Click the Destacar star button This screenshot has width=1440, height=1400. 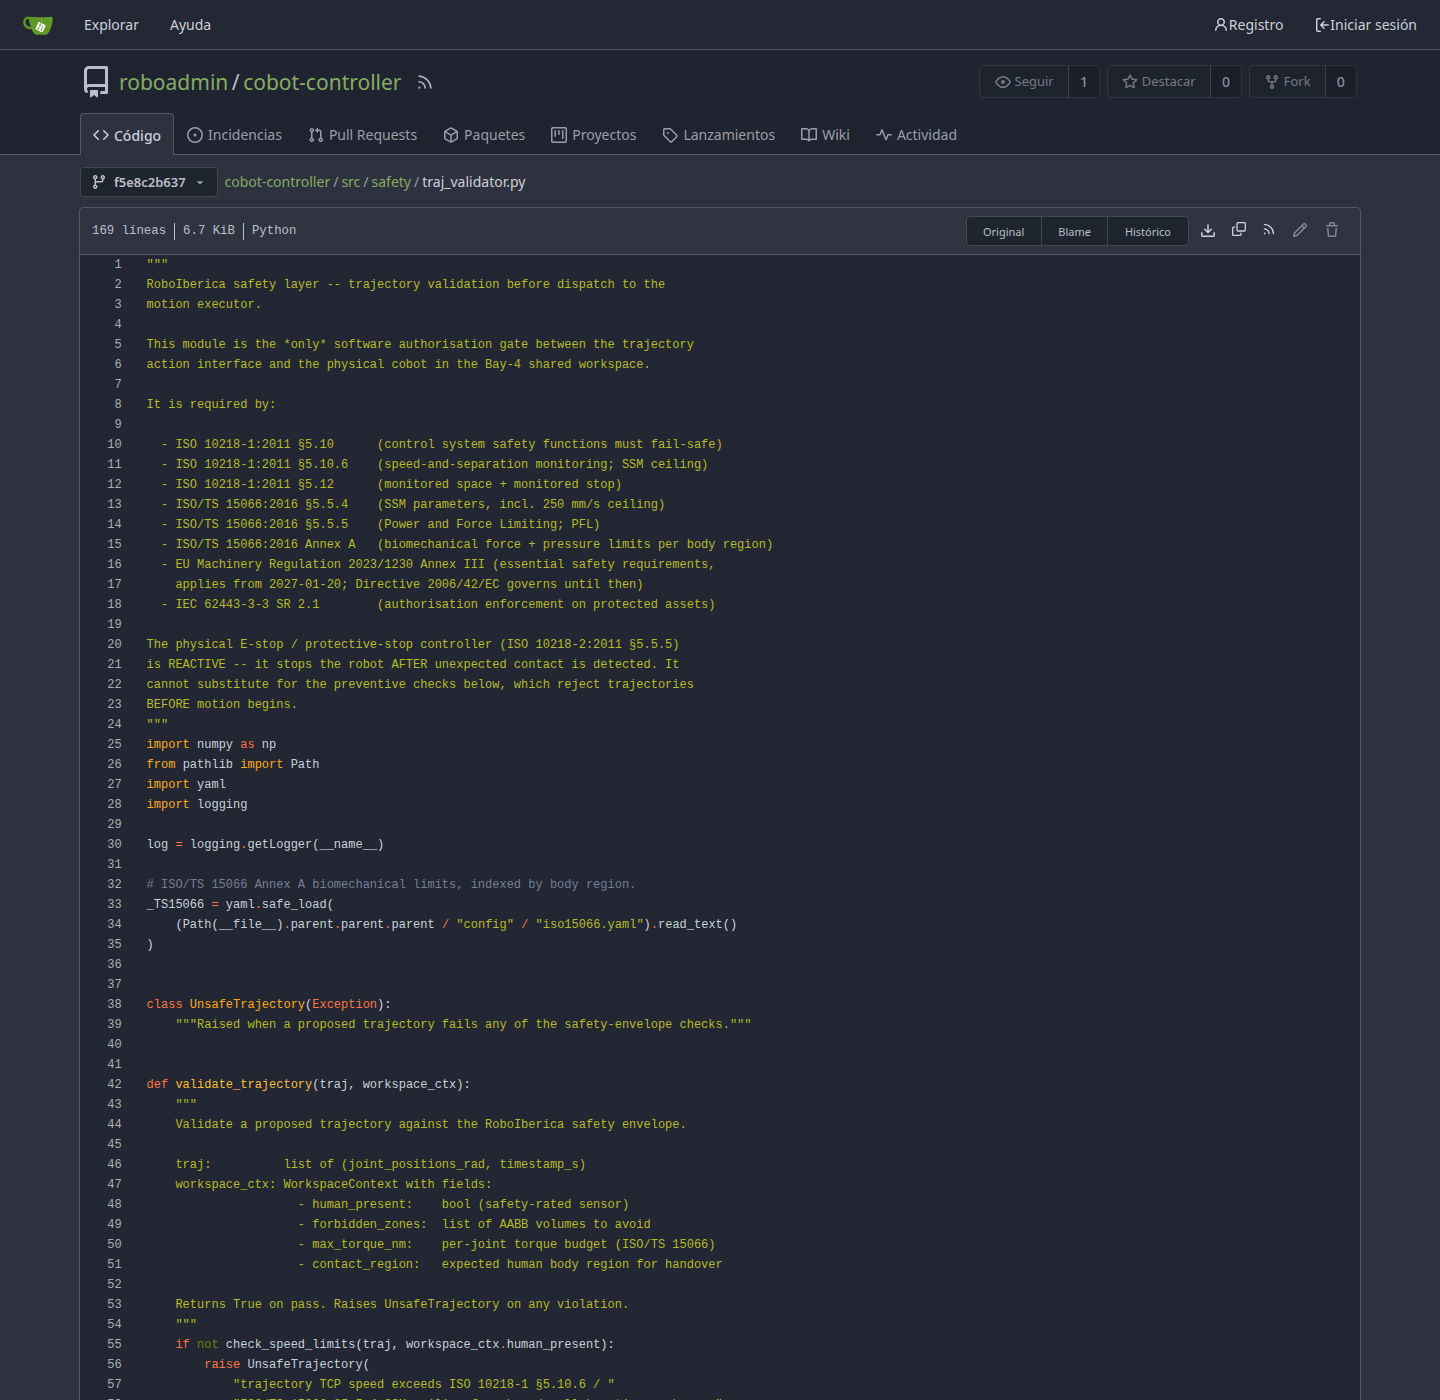(1159, 82)
